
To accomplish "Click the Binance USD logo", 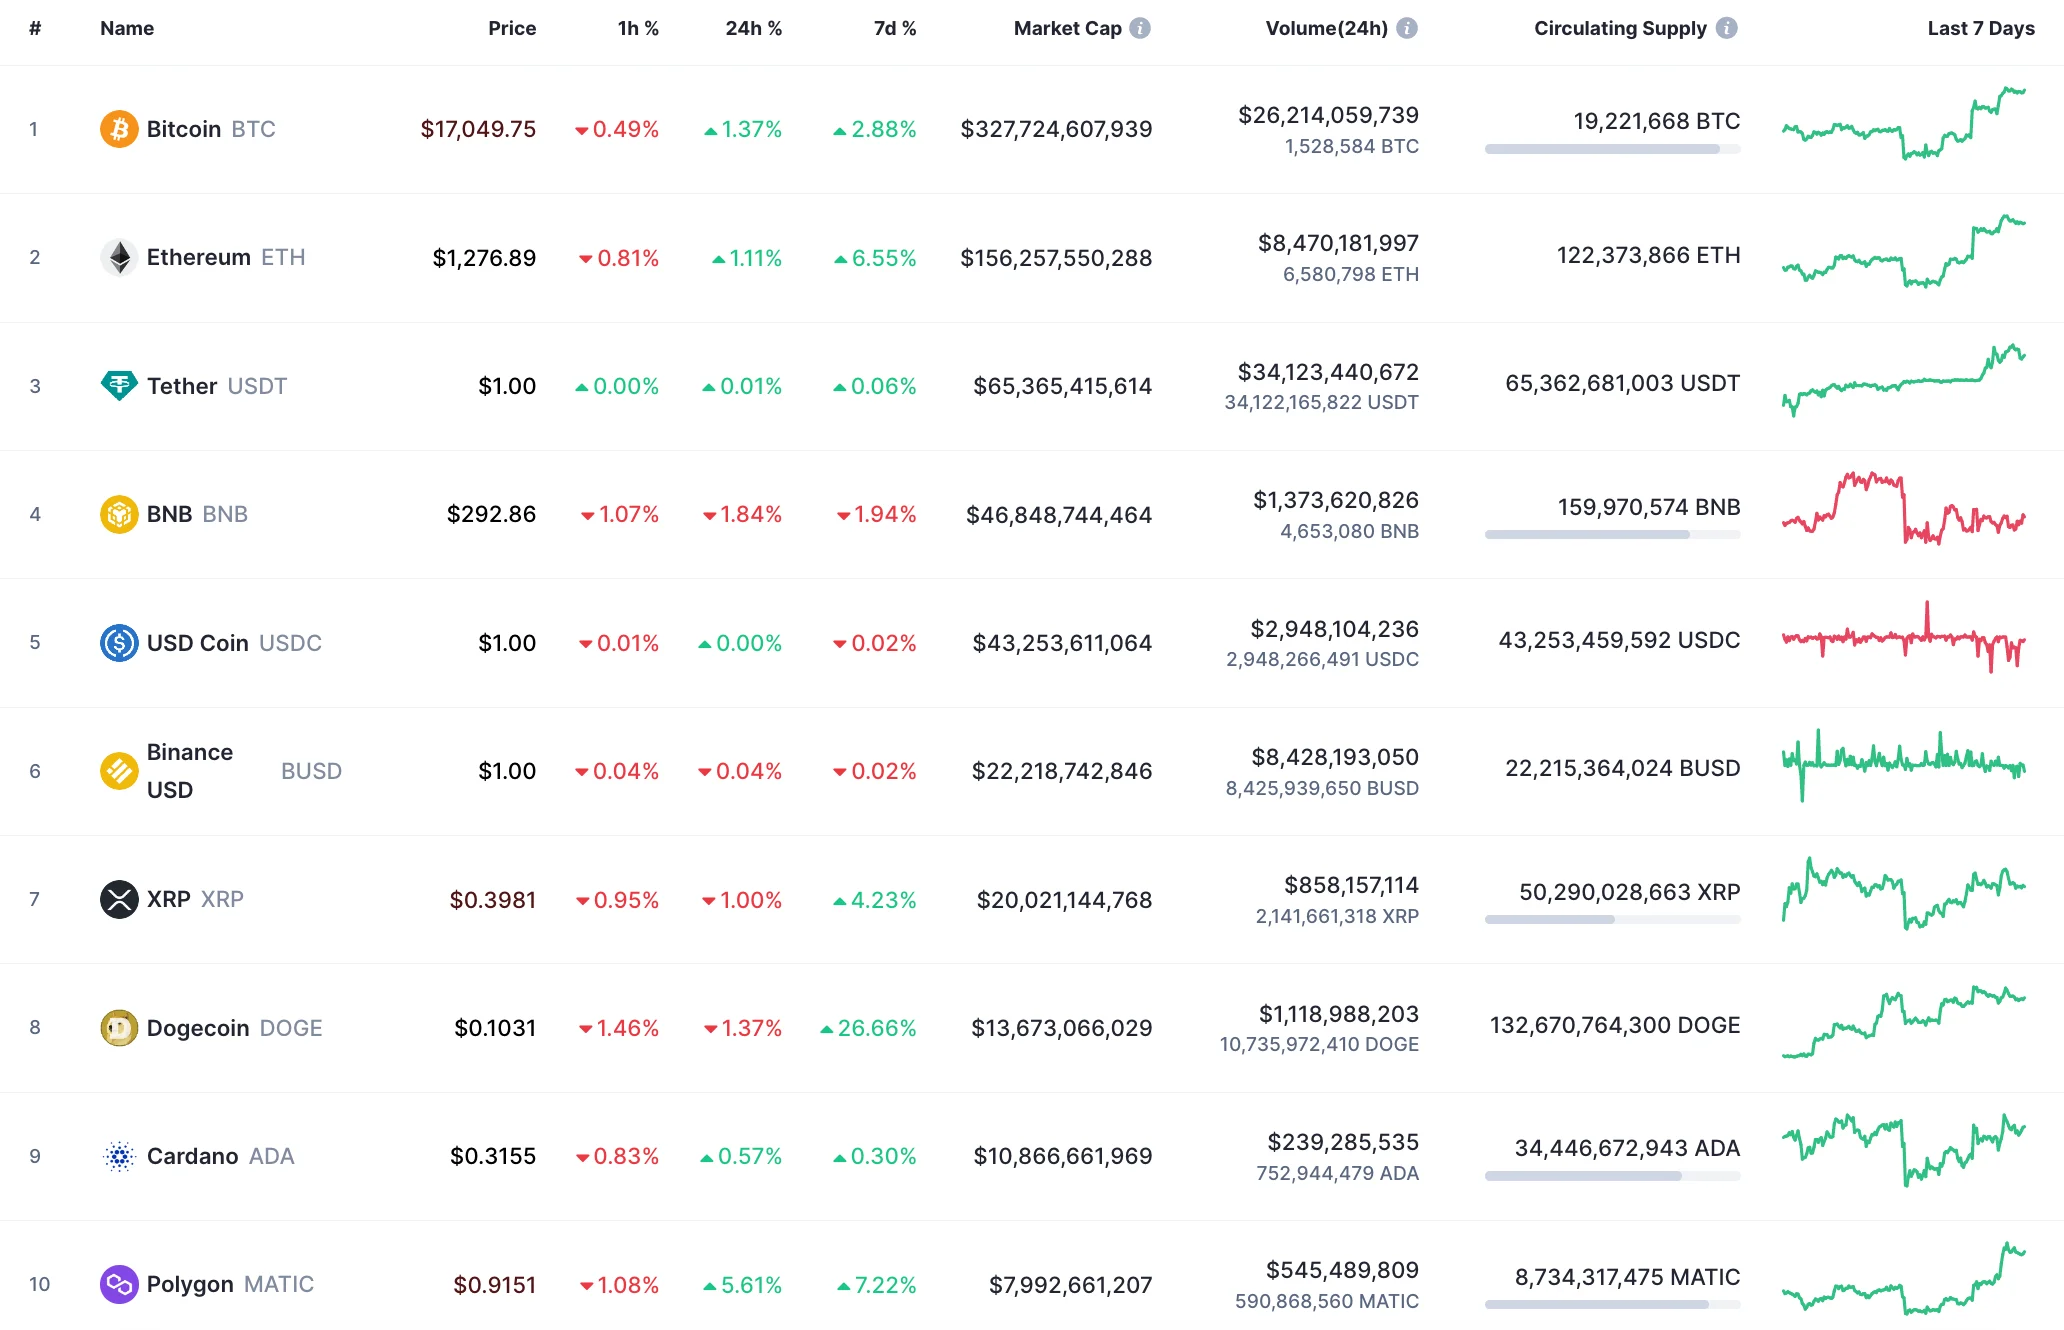I will point(119,770).
